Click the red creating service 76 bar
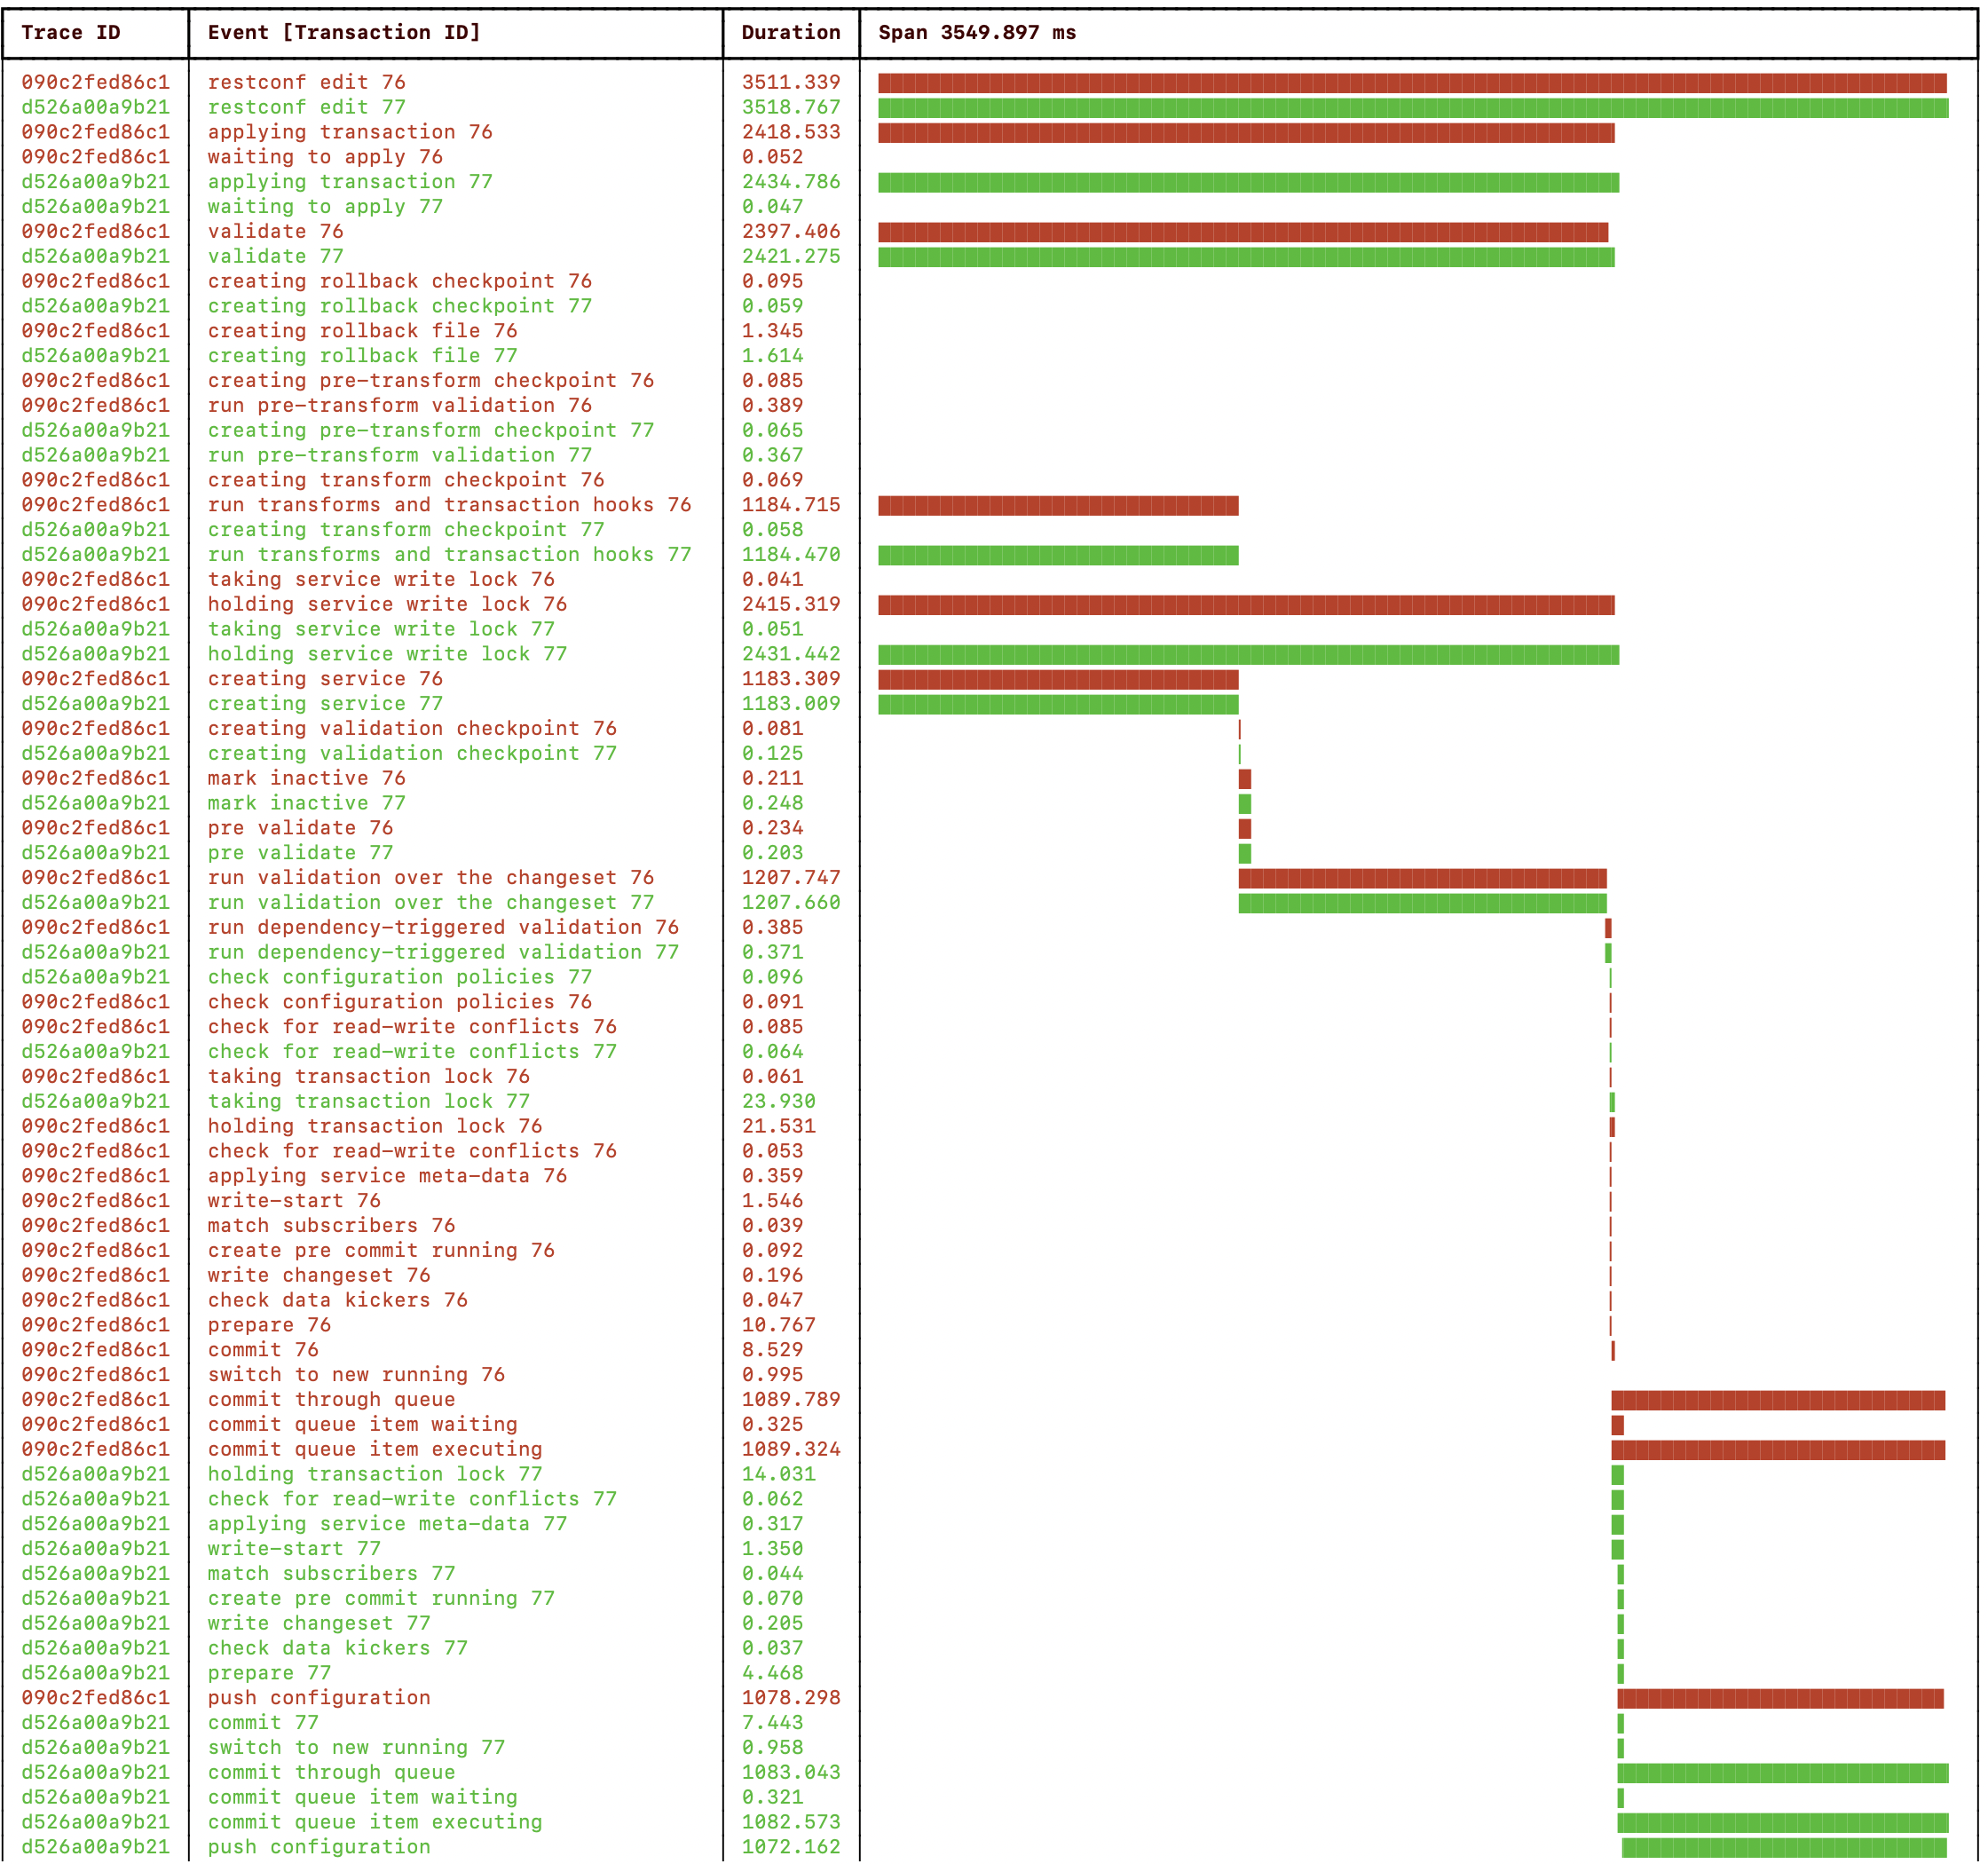The width and height of the screenshot is (1988, 1864). (x=1057, y=680)
